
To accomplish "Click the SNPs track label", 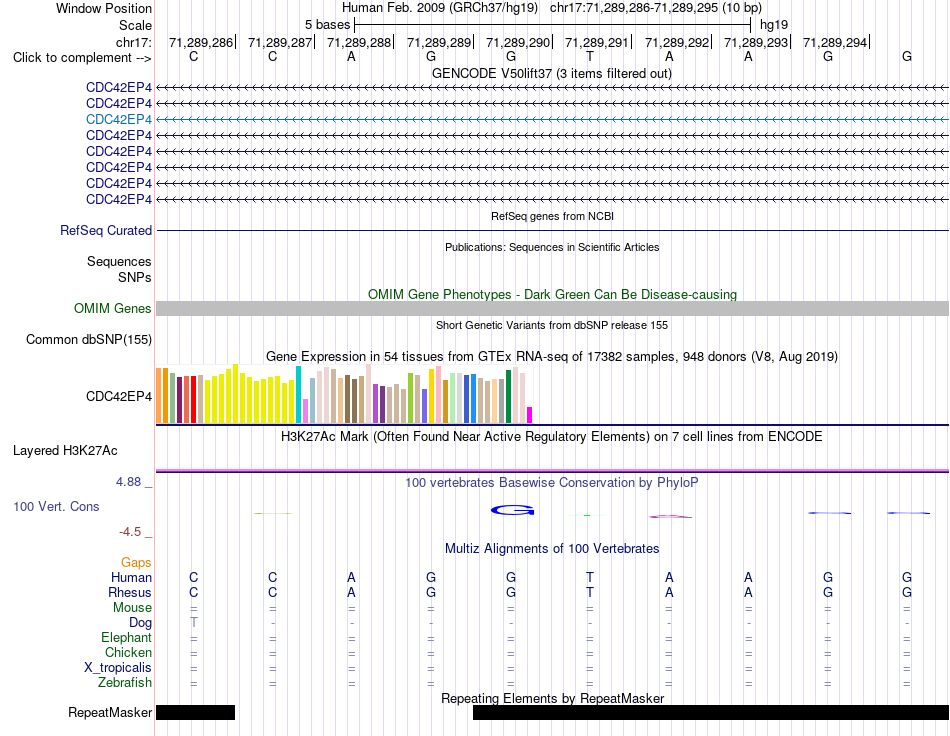I will [135, 277].
